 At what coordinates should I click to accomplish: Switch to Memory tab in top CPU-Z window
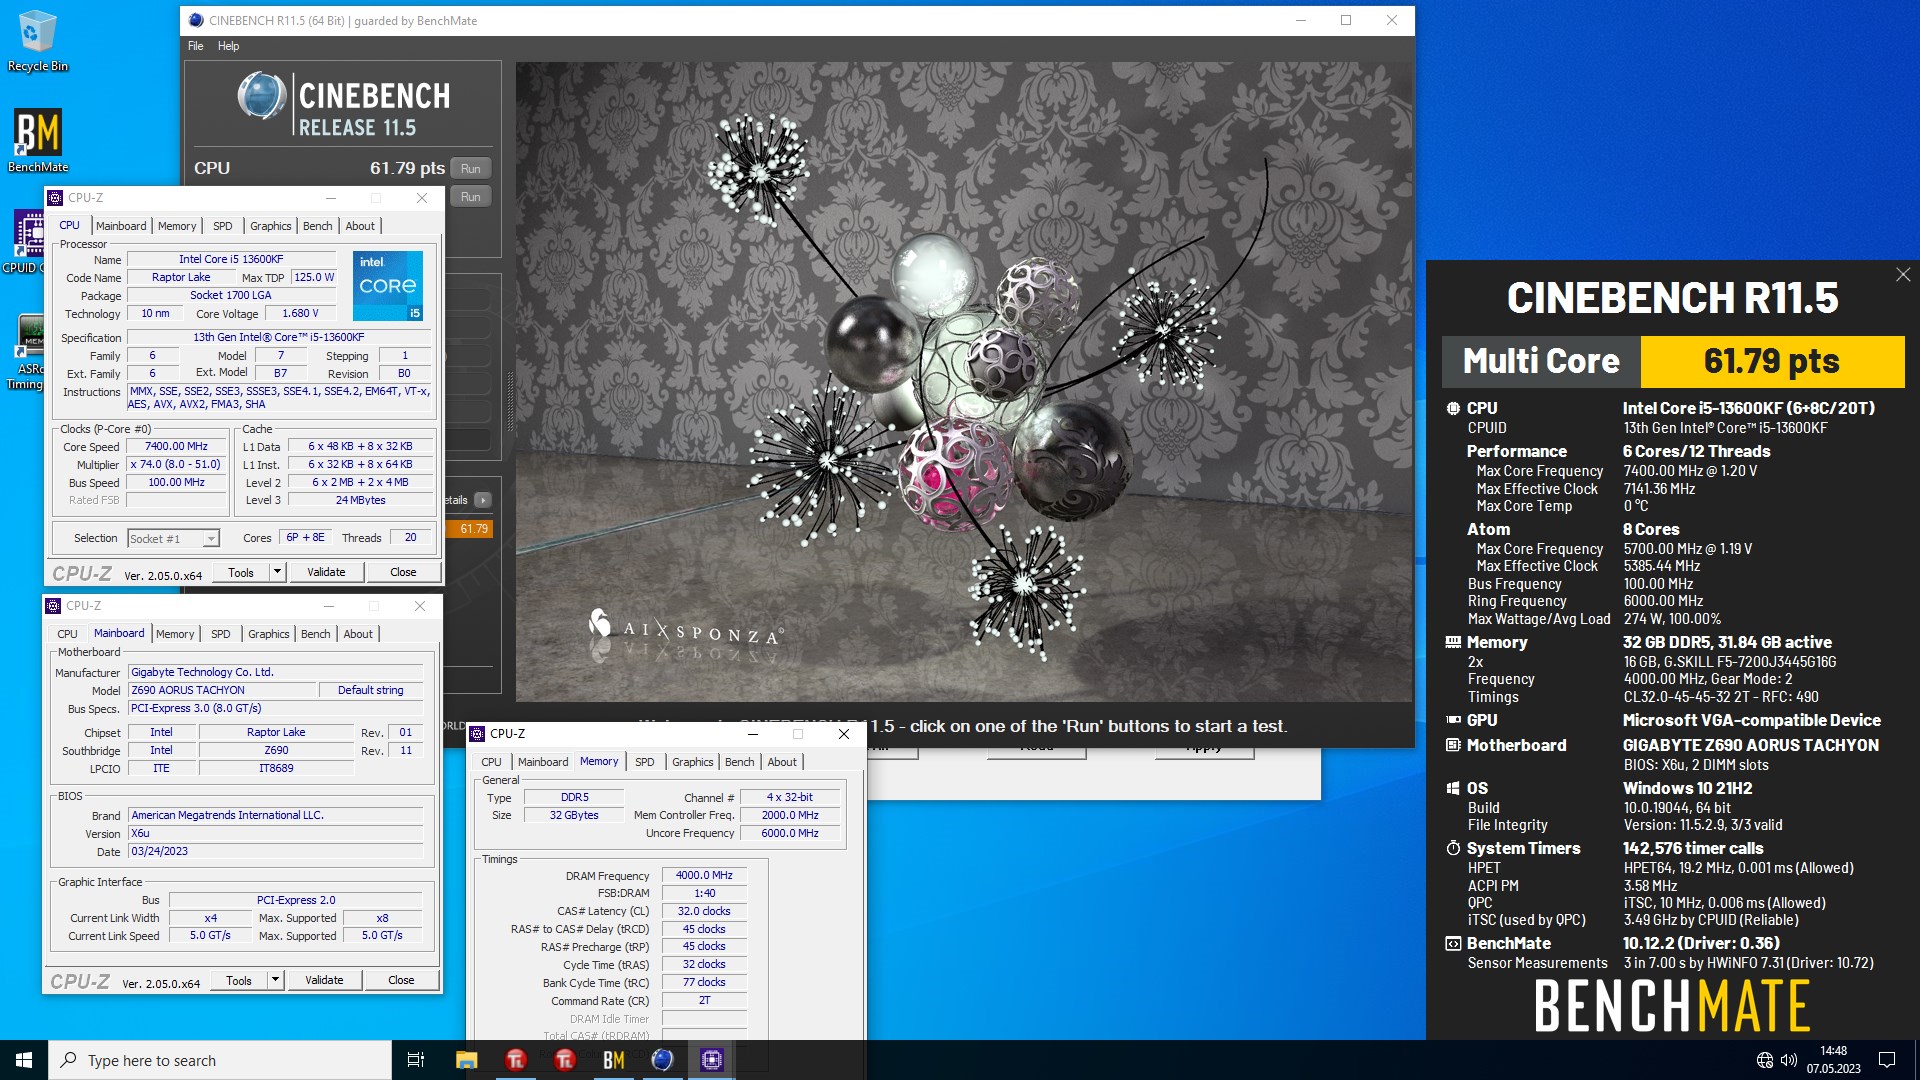[x=177, y=226]
